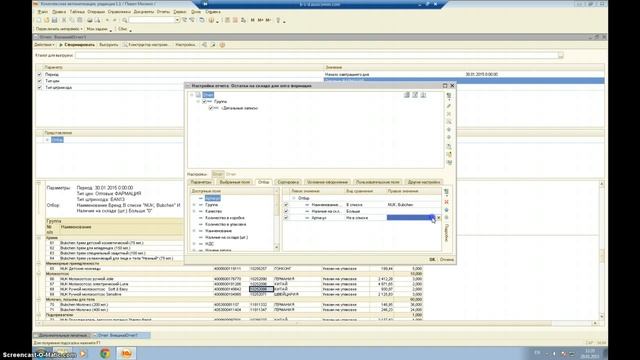The image size is (640, 360).
Task: Click the move down arrow icon beside structure tree
Action: (x=449, y=138)
